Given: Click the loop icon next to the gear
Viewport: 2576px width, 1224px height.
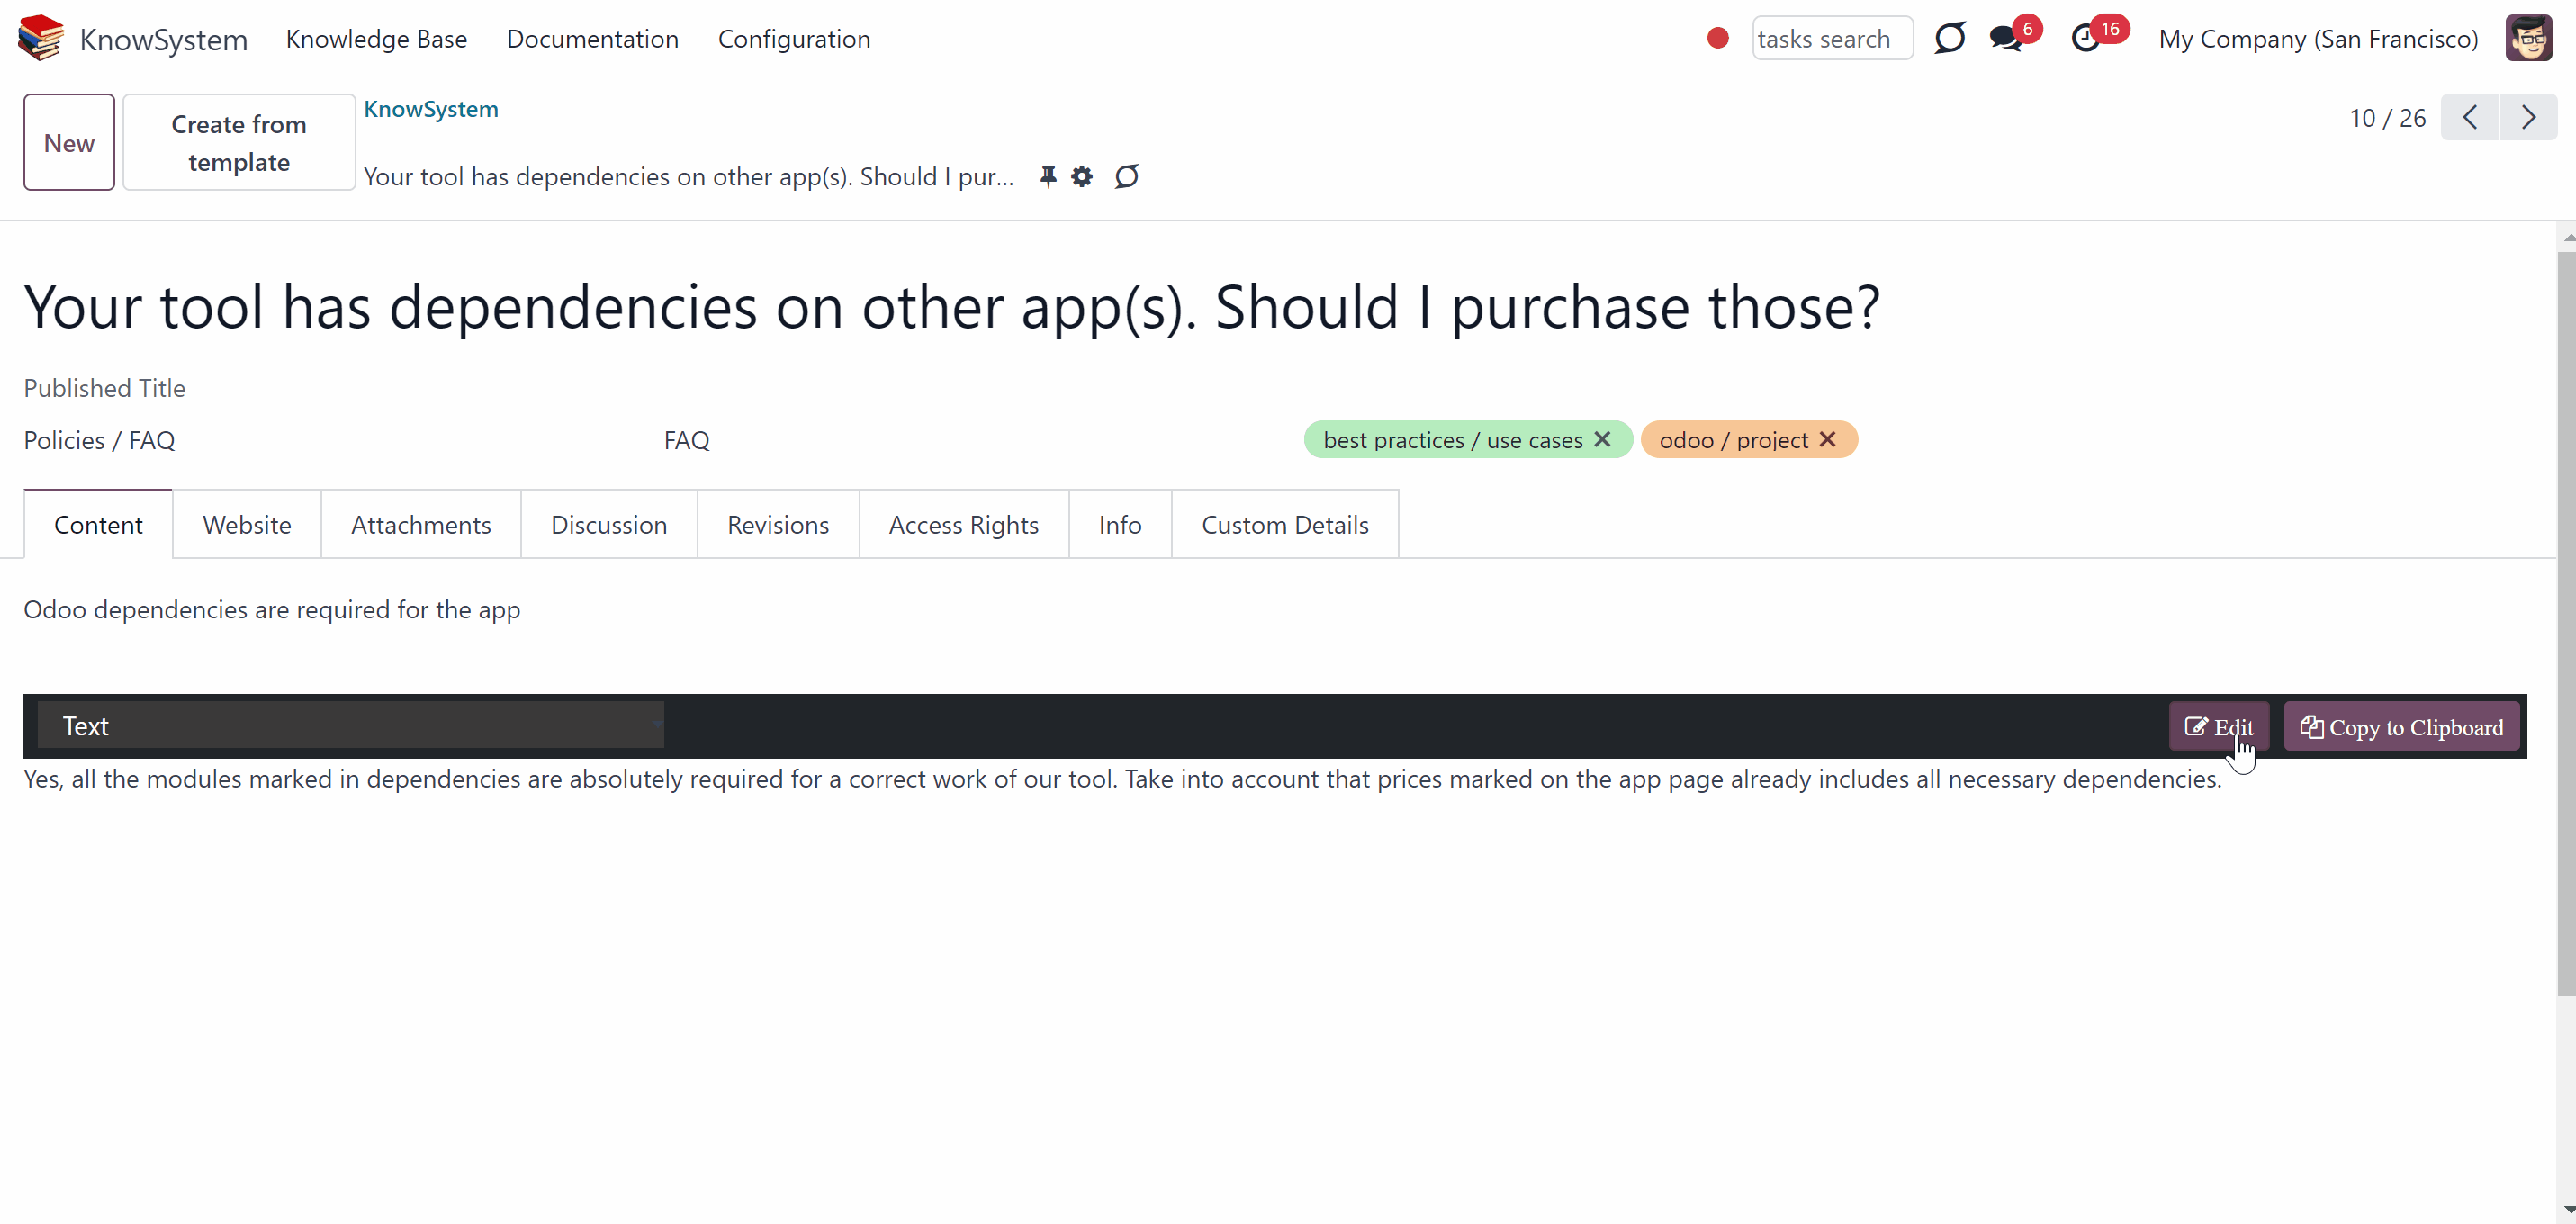Looking at the screenshot, I should click(1127, 176).
